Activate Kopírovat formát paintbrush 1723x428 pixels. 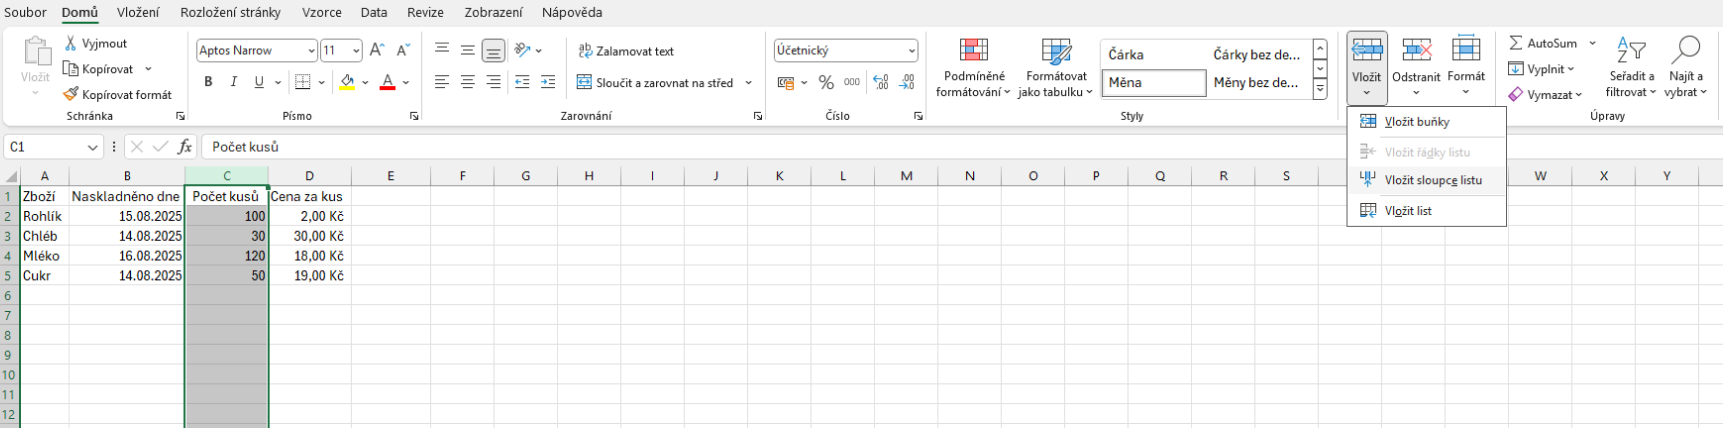coord(117,94)
